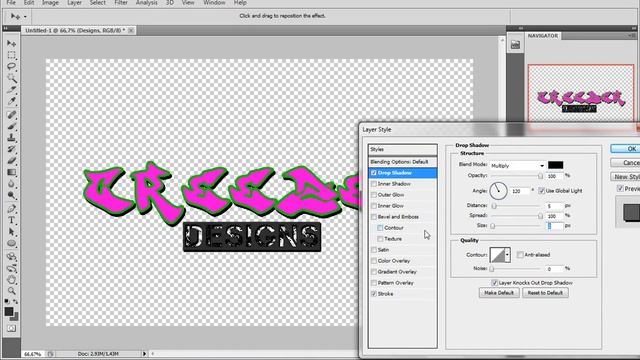Screen dimensions: 640x360
Task: Expand the toolbox using its top arrows
Action: [6, 29]
